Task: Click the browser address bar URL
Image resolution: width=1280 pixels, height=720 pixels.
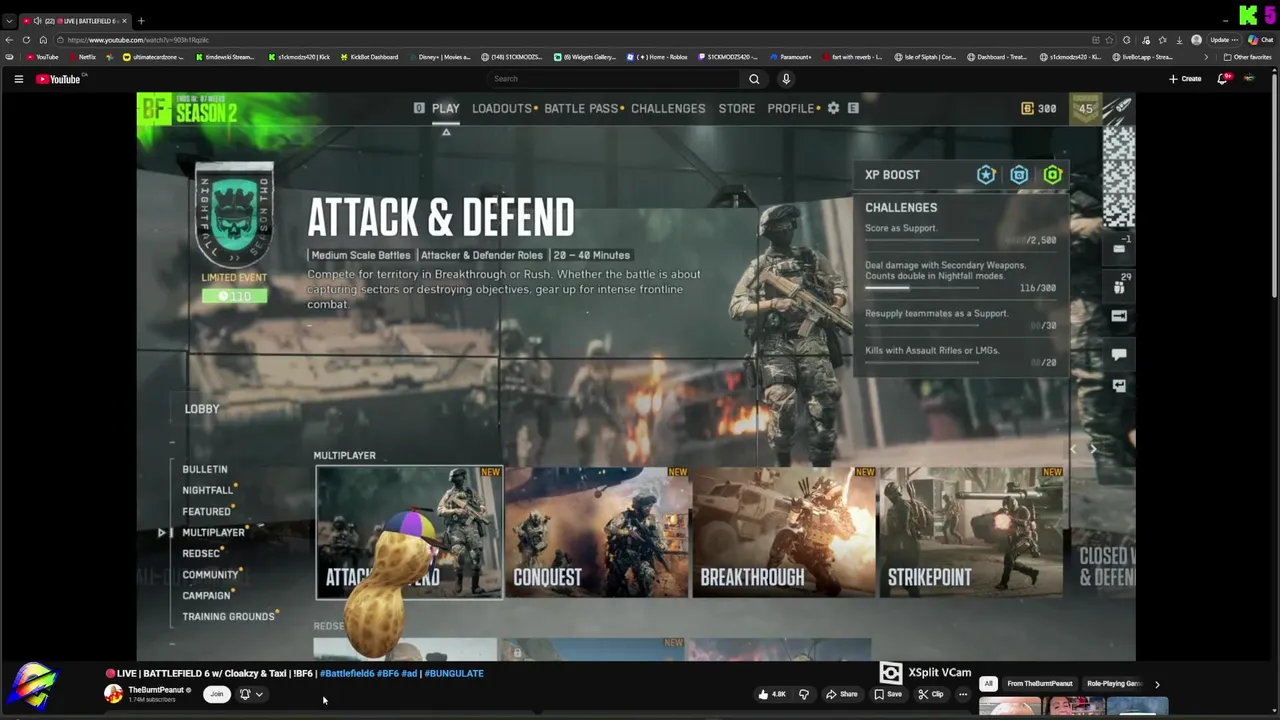Action: [x=138, y=40]
